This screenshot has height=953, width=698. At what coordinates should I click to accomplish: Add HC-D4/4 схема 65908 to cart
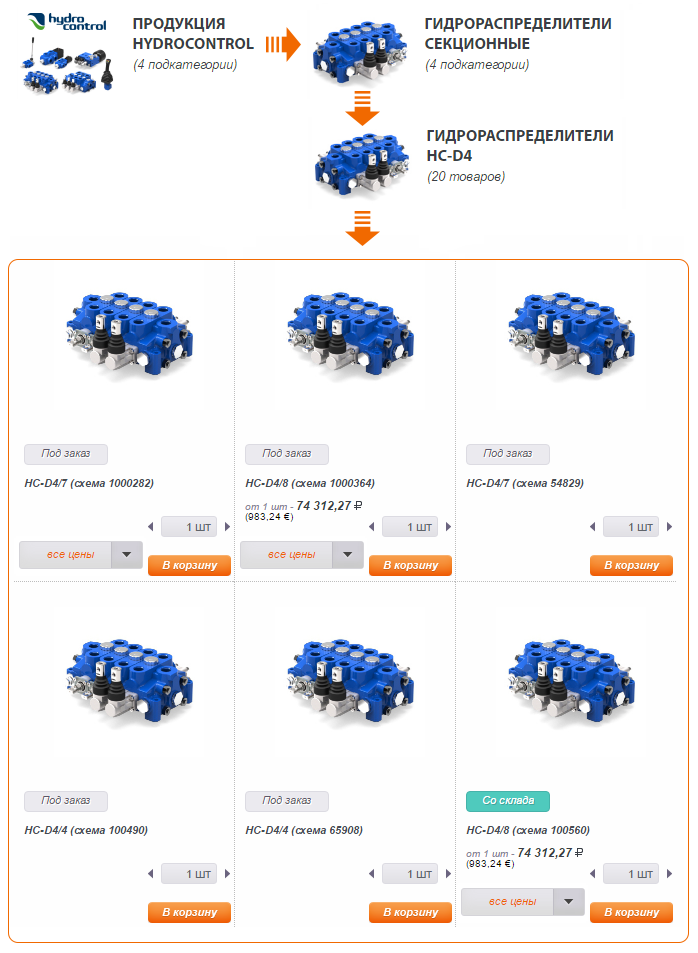pyautogui.click(x=410, y=912)
